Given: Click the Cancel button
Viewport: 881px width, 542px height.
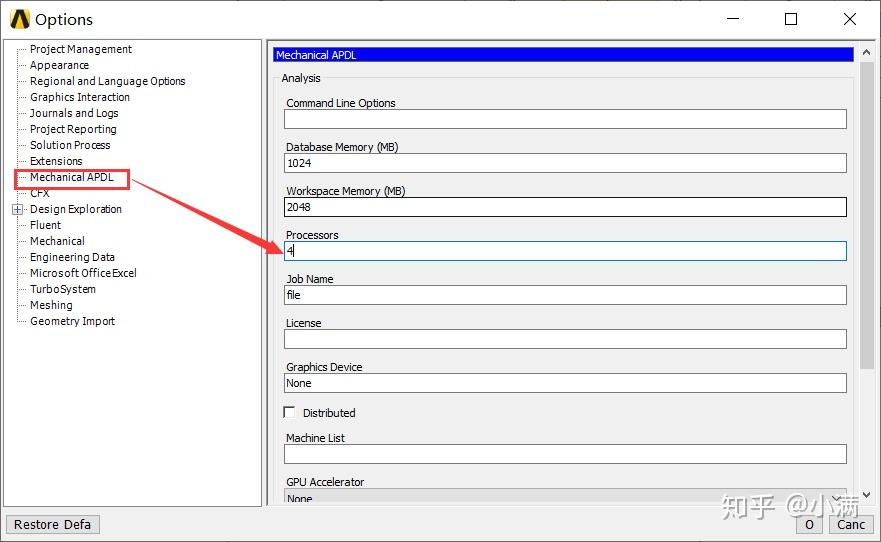Looking at the screenshot, I should (x=851, y=525).
